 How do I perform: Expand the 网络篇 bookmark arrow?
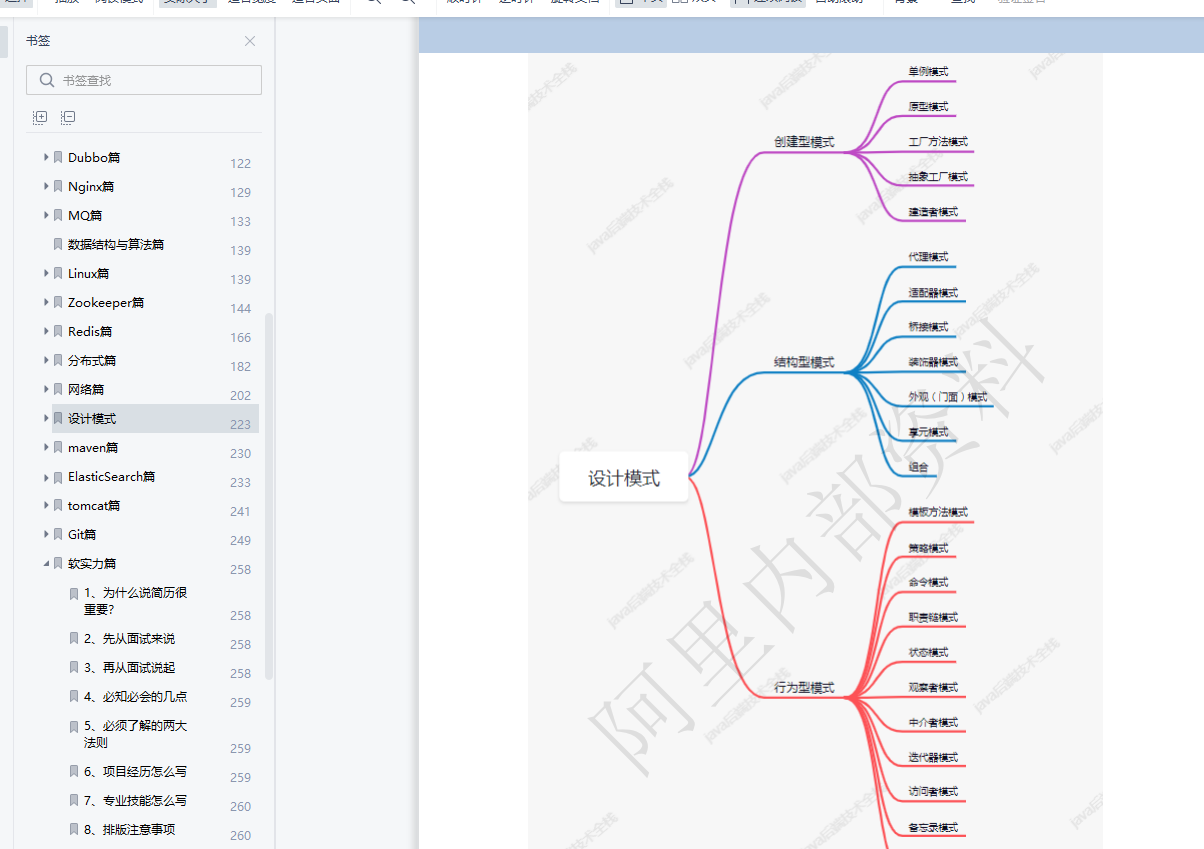click(x=46, y=389)
